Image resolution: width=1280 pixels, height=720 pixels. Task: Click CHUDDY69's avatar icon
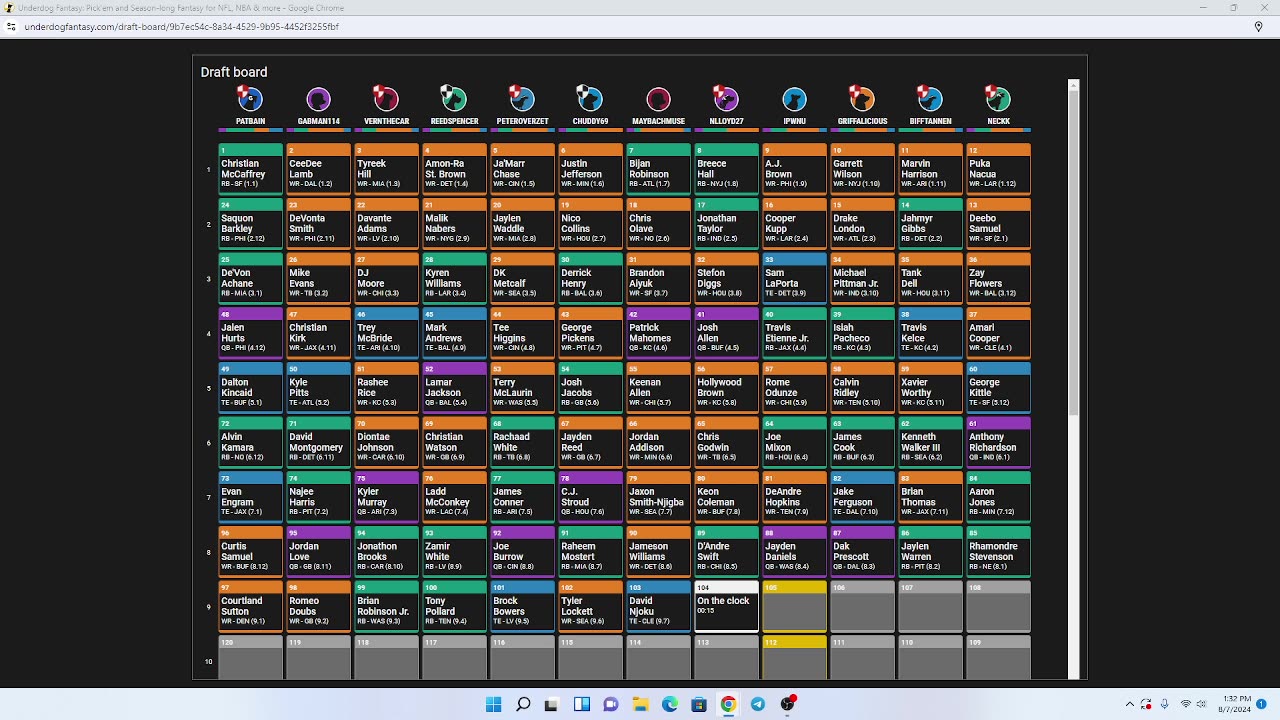click(x=590, y=99)
